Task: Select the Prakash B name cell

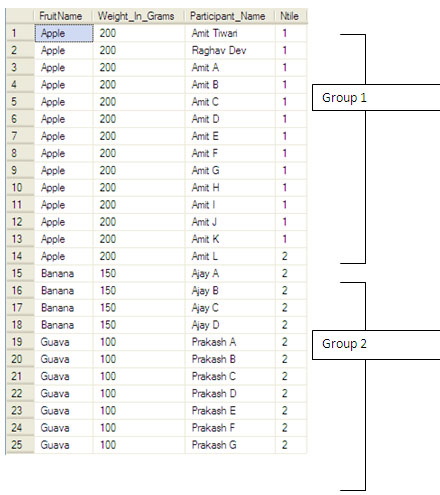Action: [x=230, y=359]
